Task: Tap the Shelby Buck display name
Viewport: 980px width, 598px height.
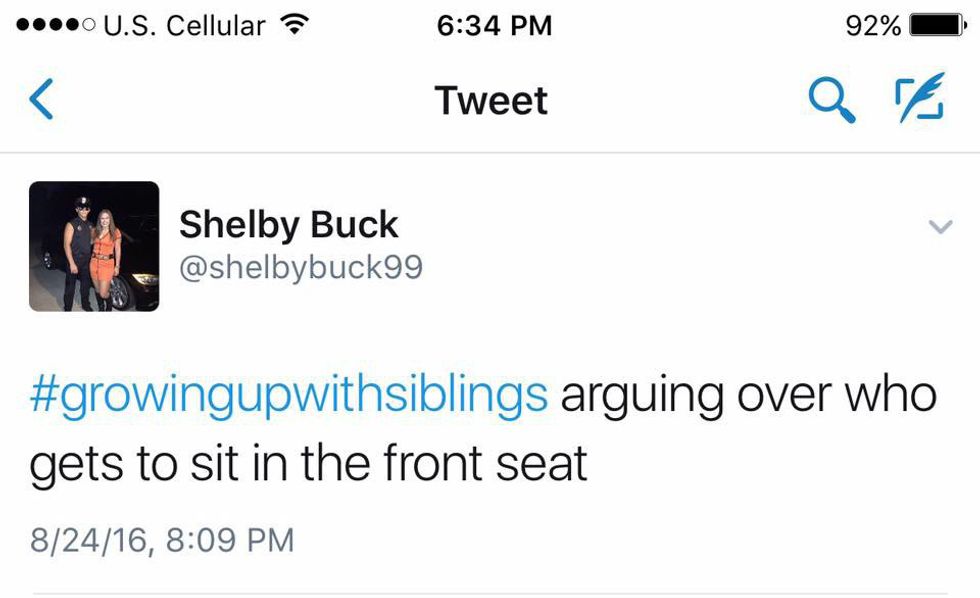Action: click(288, 225)
